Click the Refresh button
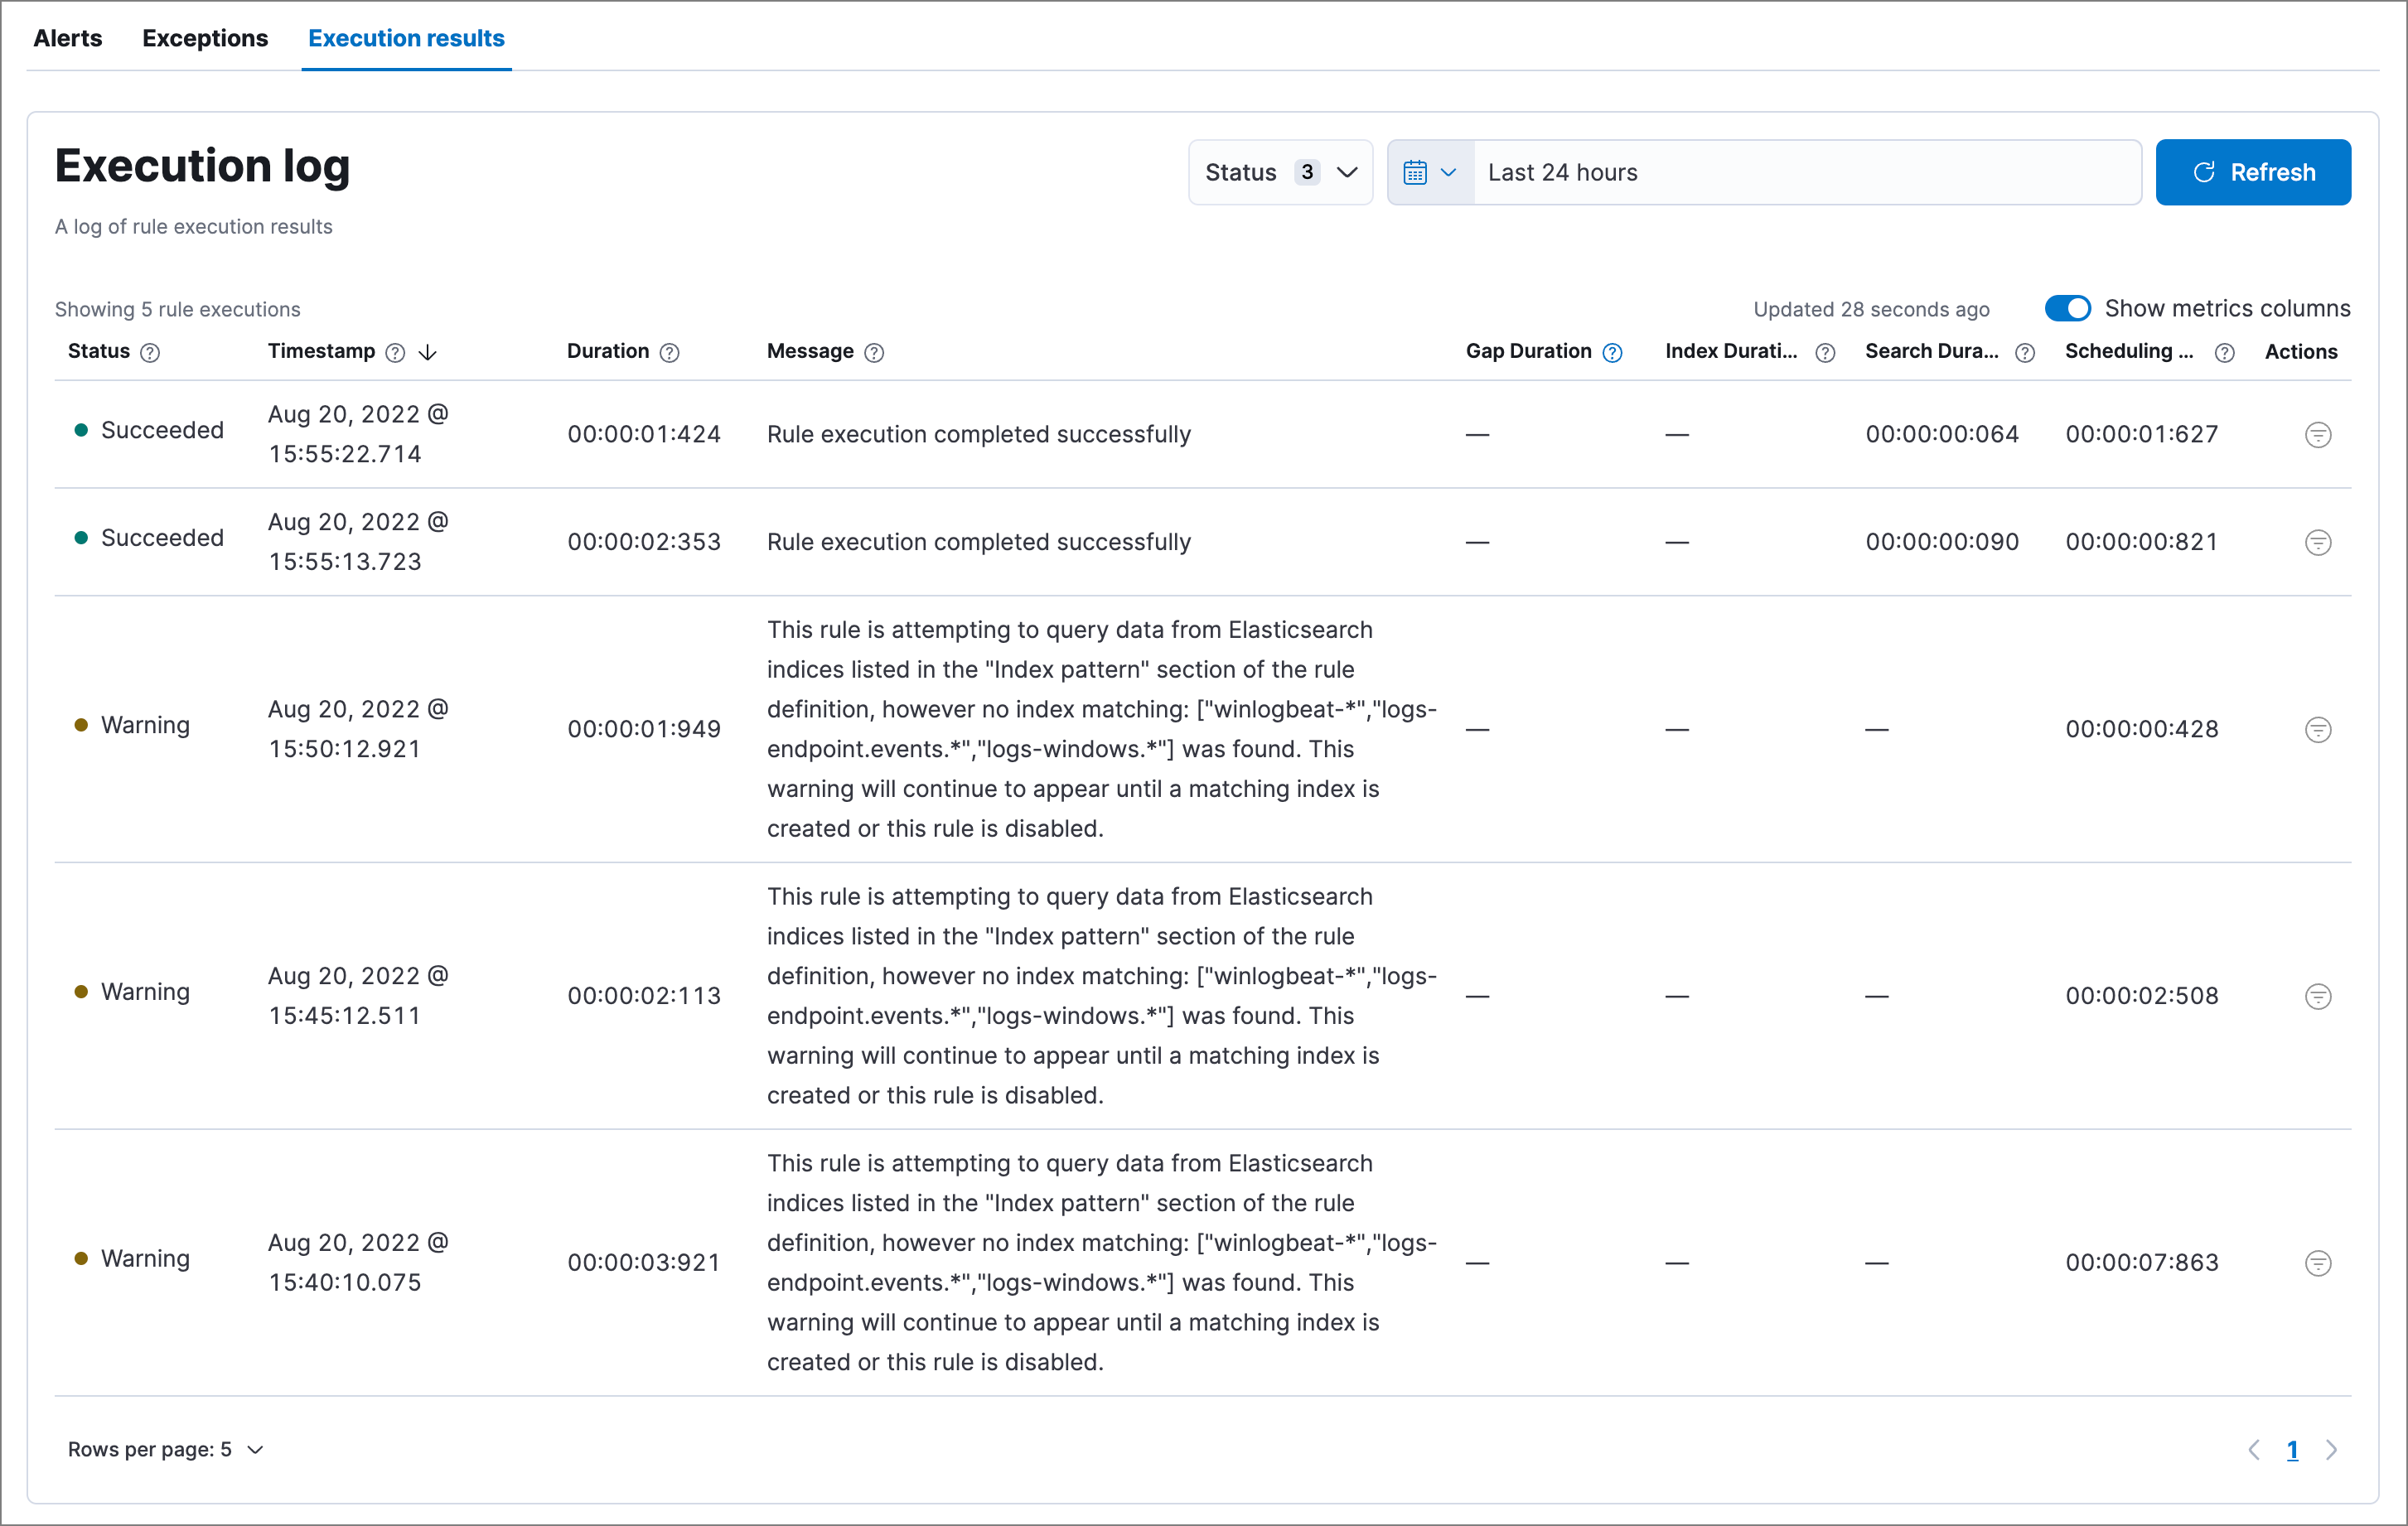Screen dimensions: 2408x1526 click(x=2254, y=171)
